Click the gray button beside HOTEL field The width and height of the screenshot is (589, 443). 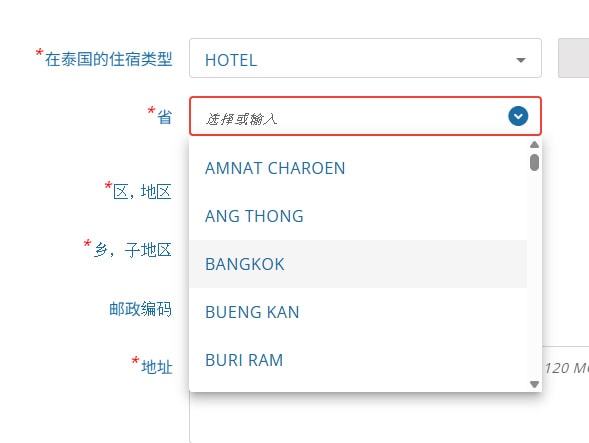574,58
